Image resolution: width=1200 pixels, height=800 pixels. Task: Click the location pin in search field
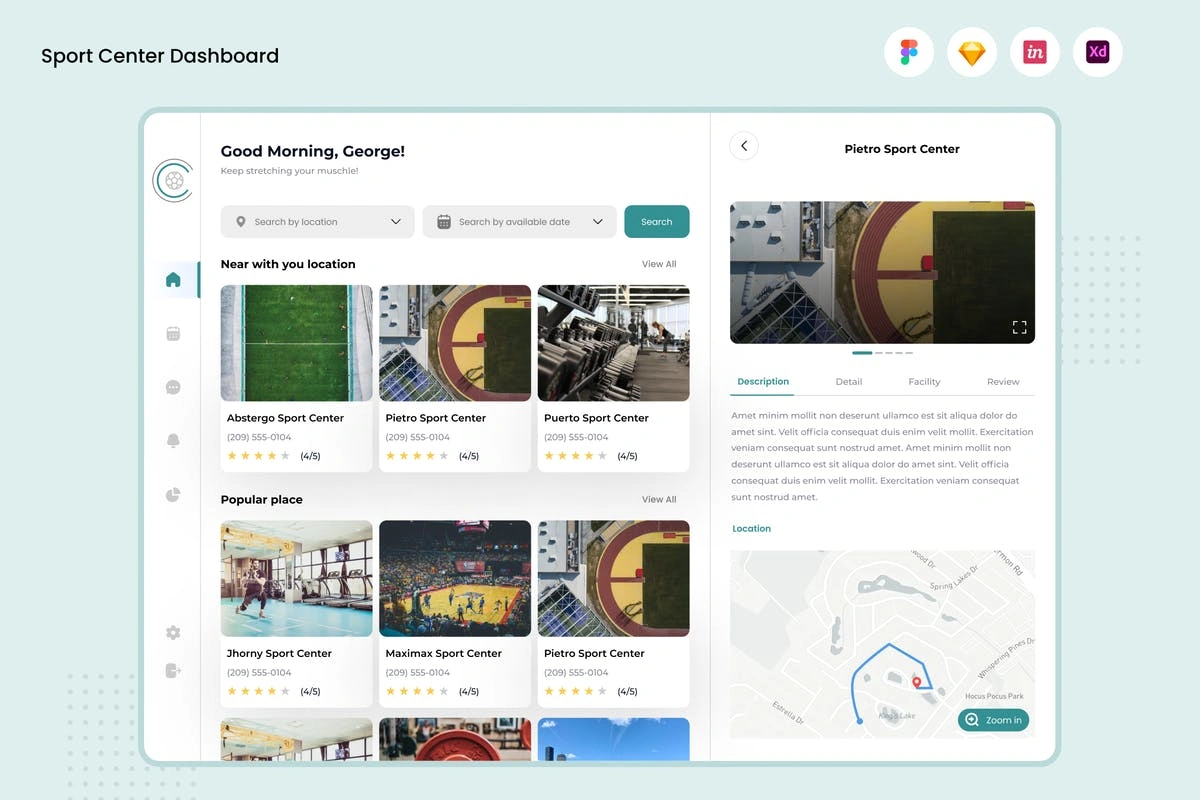[241, 222]
